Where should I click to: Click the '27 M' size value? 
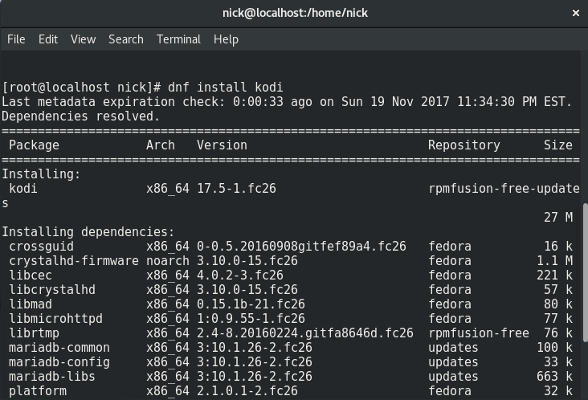(558, 217)
